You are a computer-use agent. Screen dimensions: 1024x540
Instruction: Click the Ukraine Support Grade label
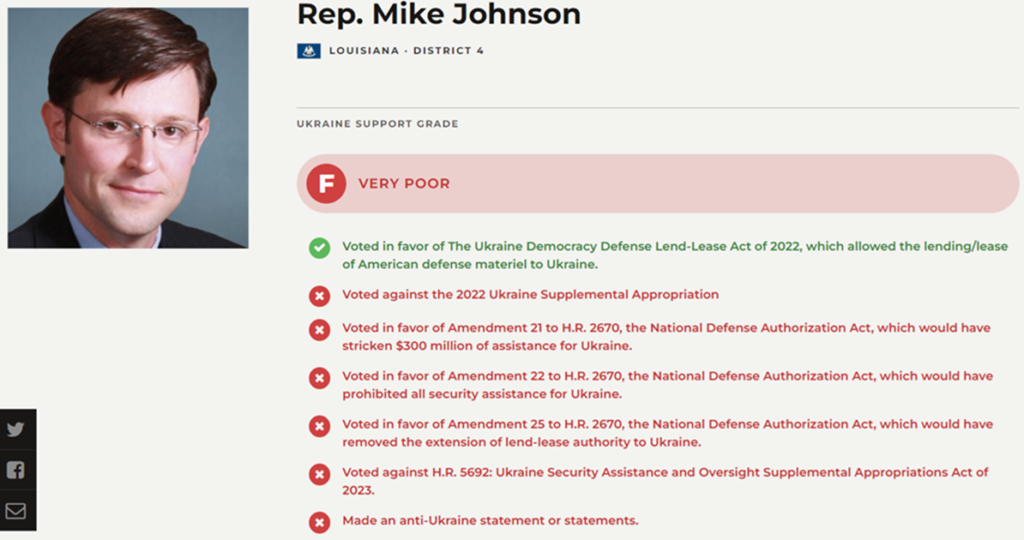coord(377,123)
